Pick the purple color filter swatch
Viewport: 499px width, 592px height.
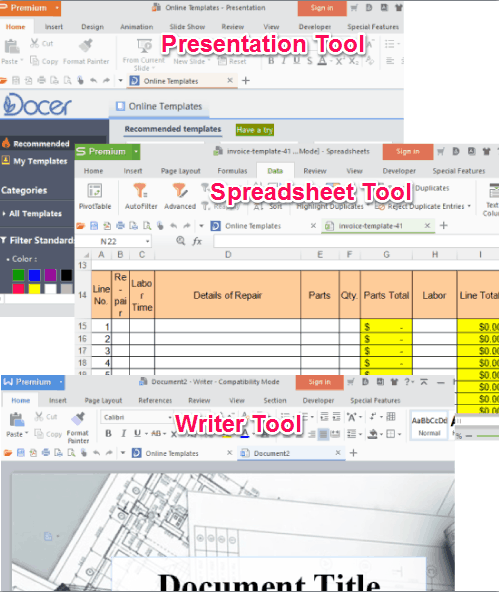50,275
